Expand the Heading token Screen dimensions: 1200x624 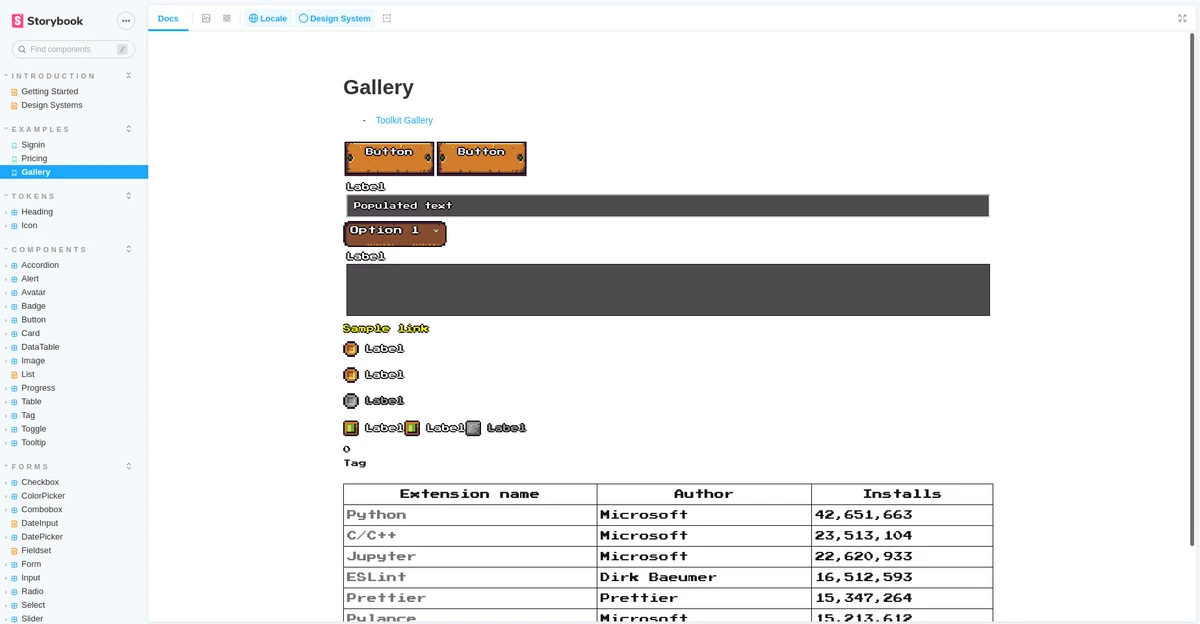pyautogui.click(x=37, y=212)
